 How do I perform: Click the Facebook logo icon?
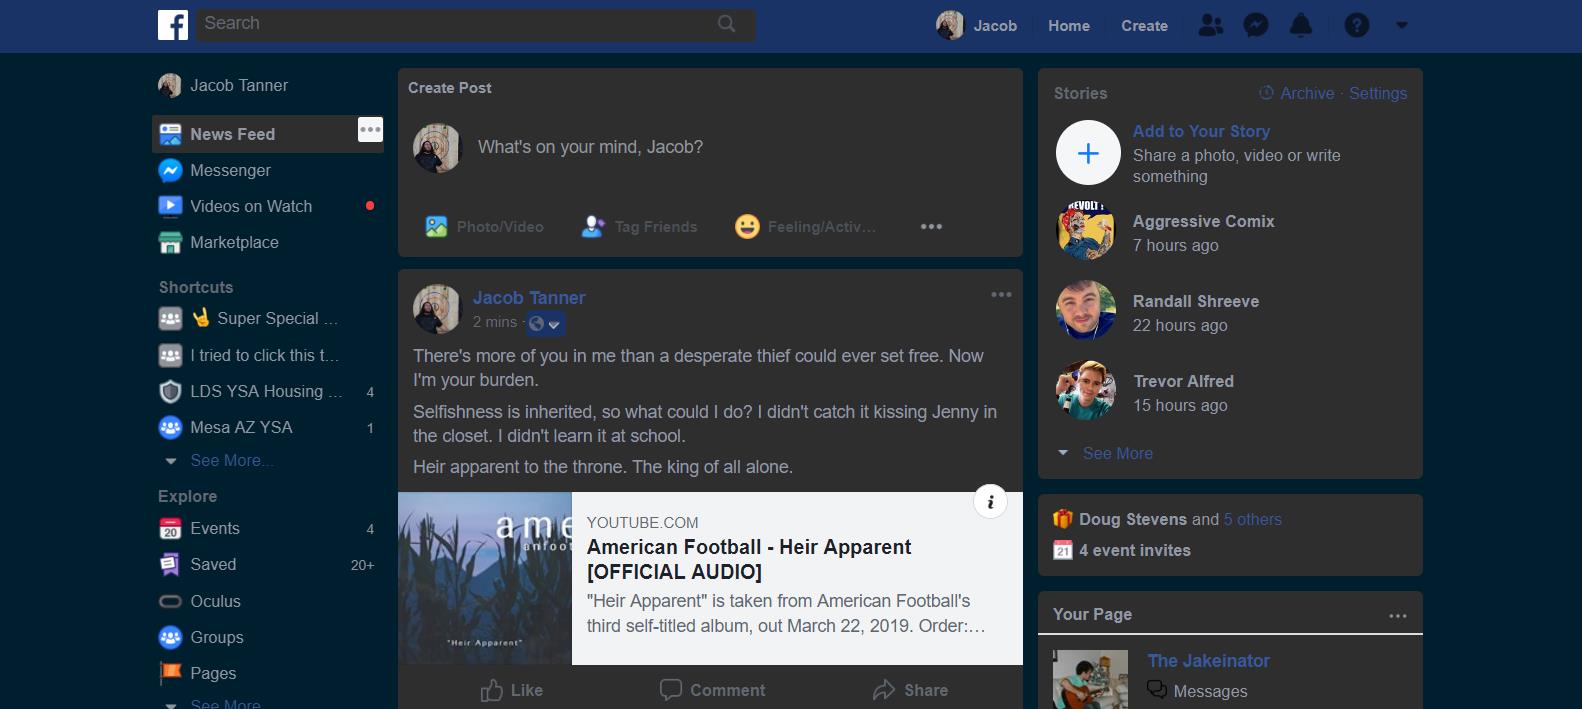coord(173,25)
